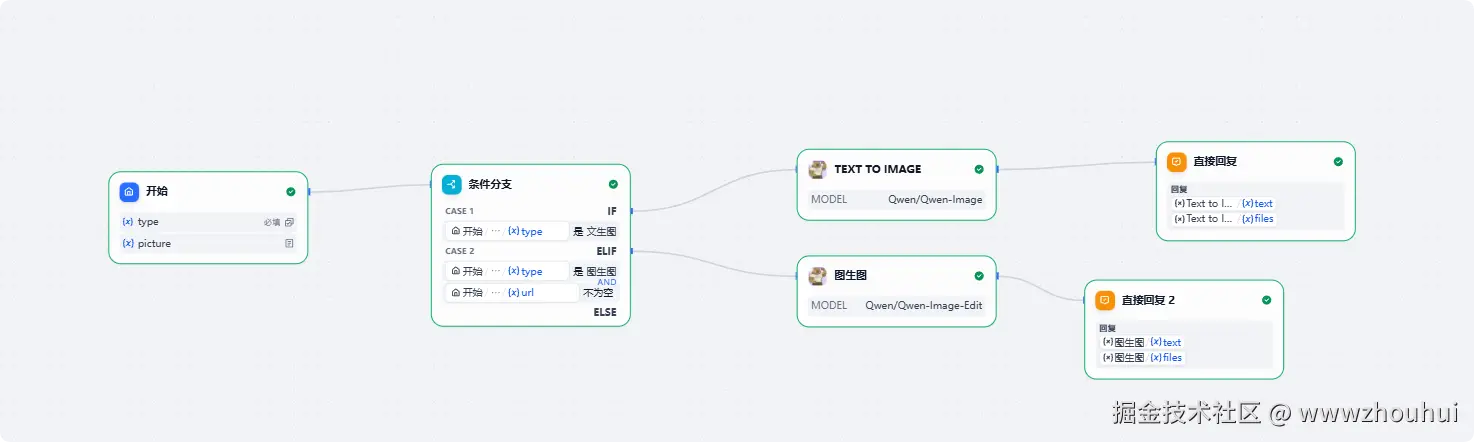Click the orange answer icon of 直接回复
This screenshot has width=1474, height=442.
[x=1177, y=161]
